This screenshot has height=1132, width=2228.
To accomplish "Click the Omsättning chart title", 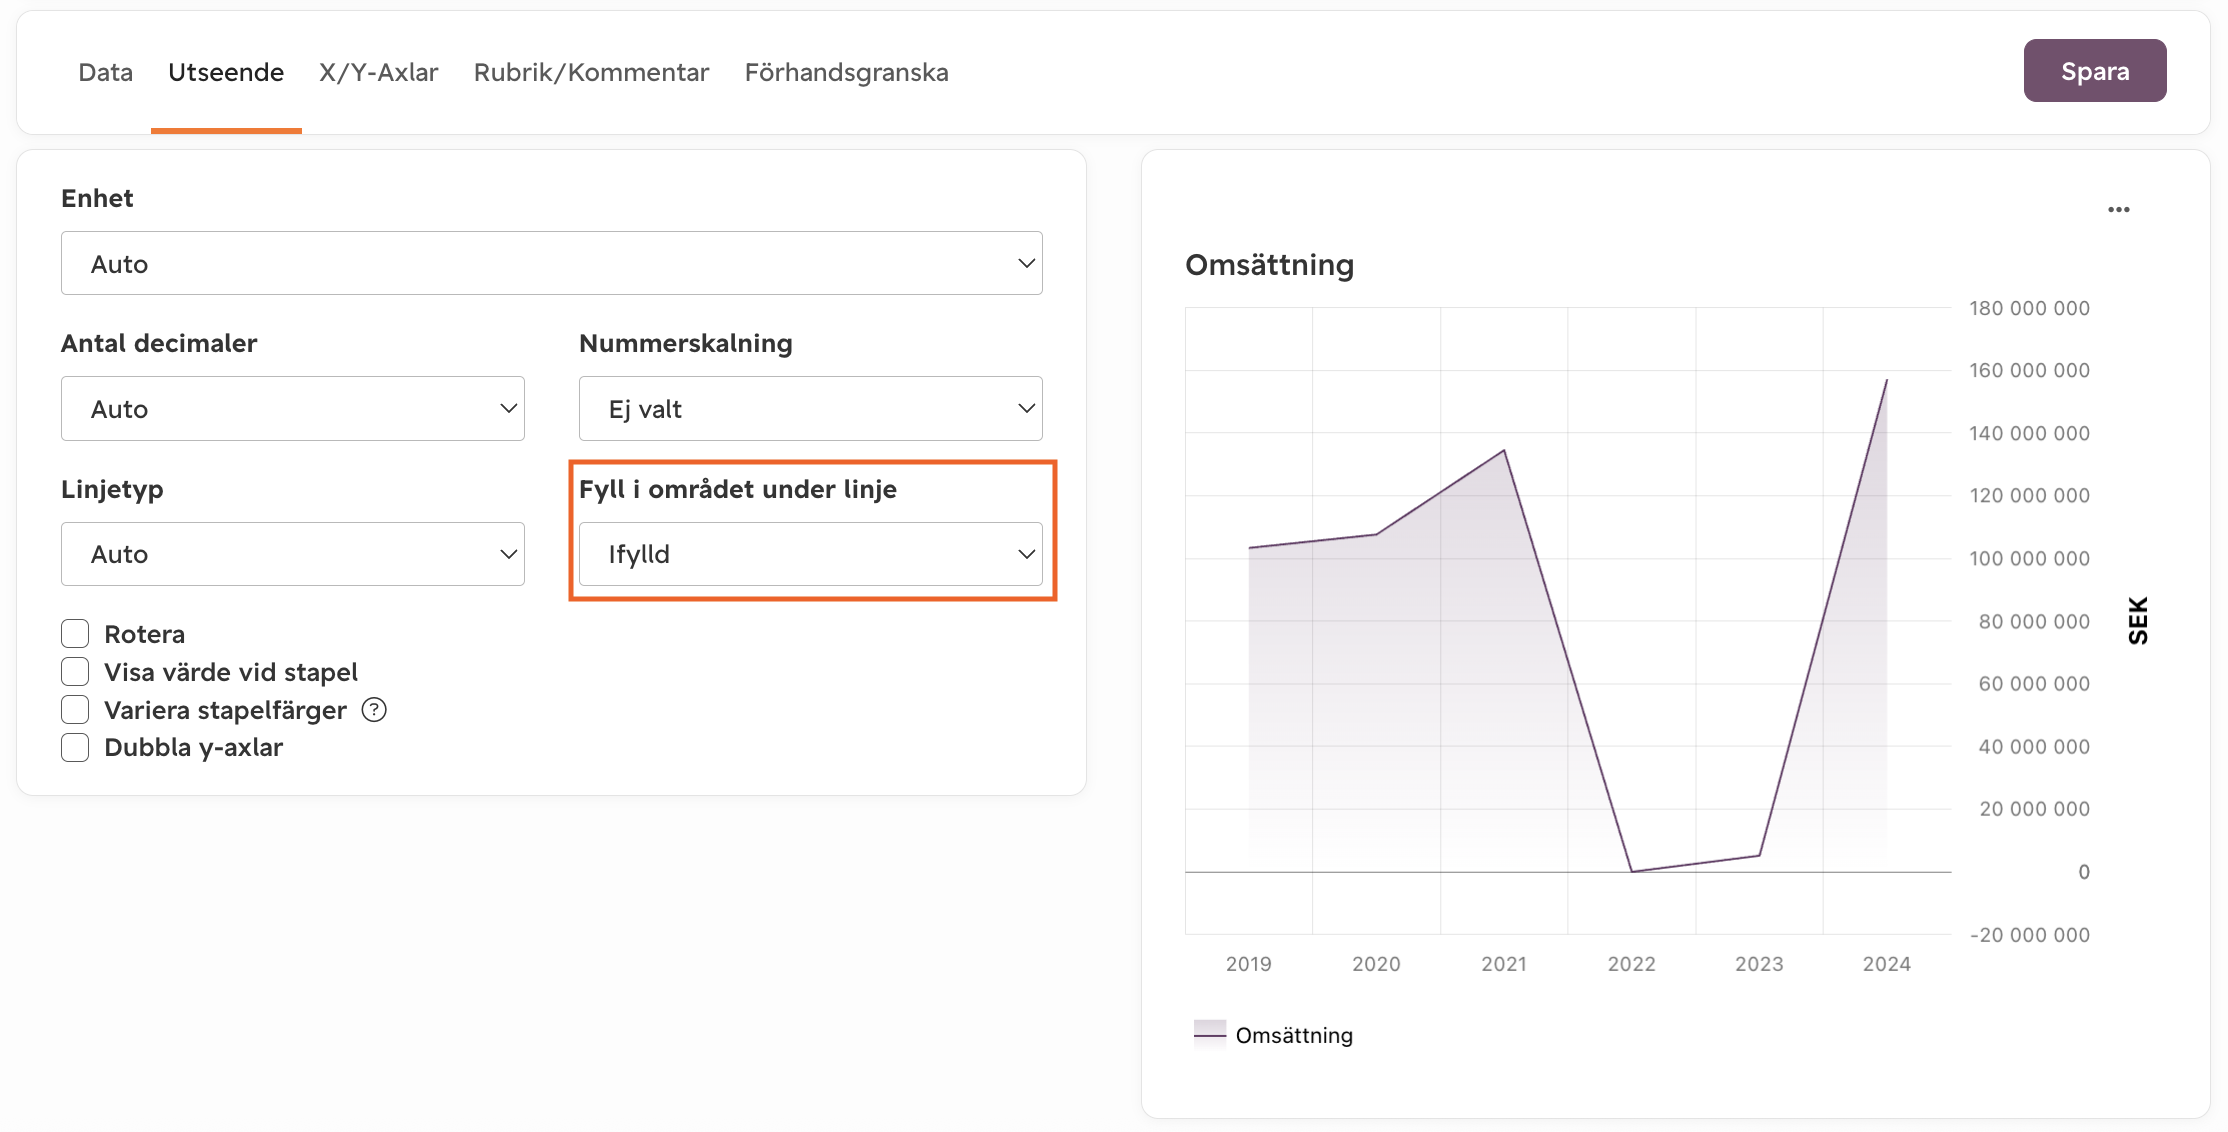I will (x=1270, y=265).
